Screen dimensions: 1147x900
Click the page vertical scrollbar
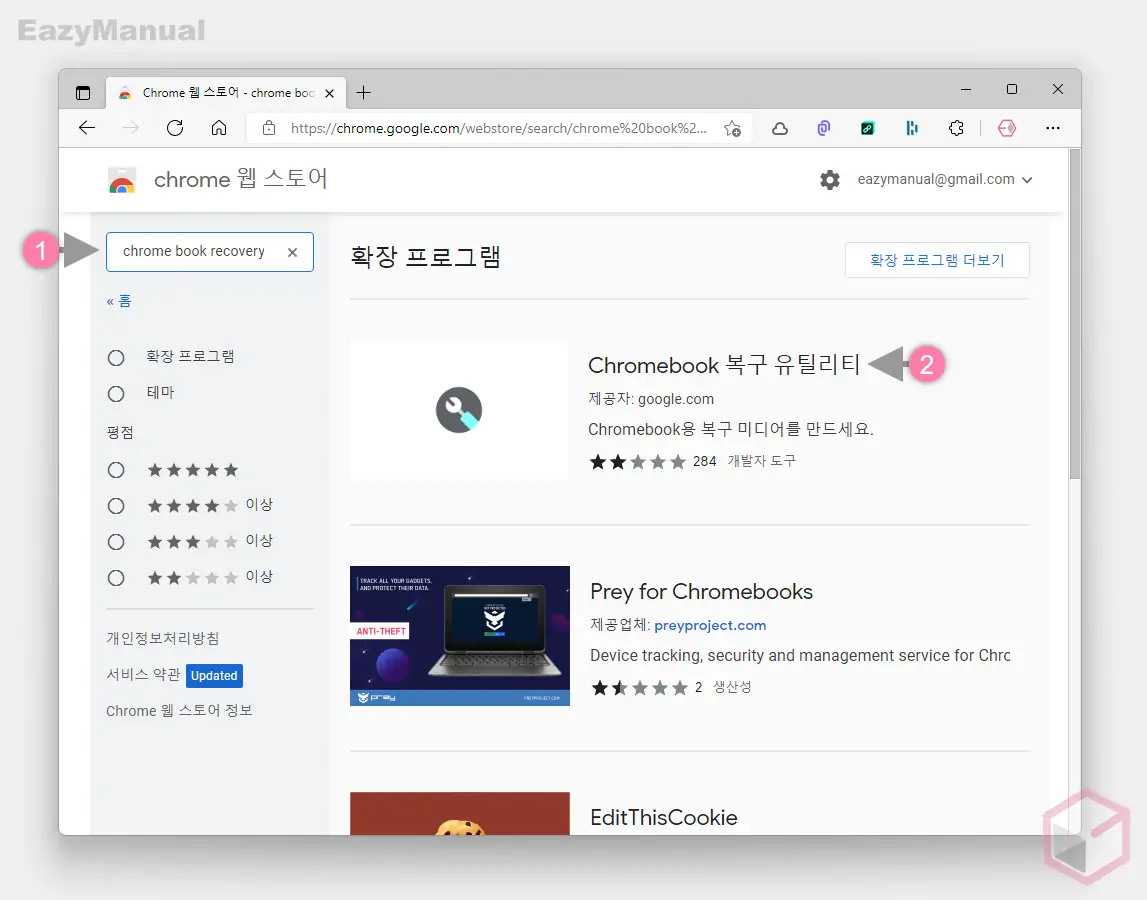point(1075,315)
